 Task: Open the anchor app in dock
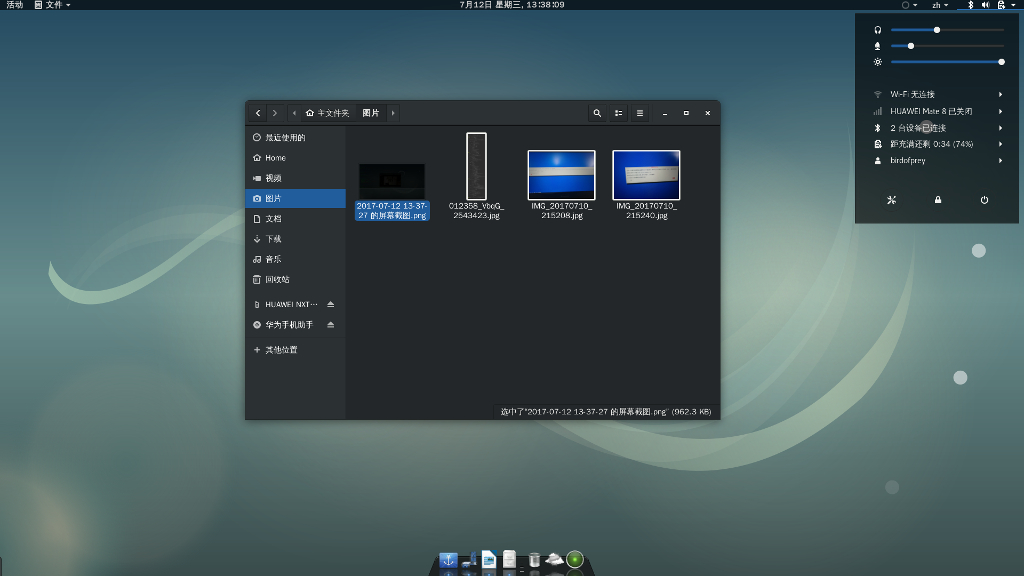tap(448, 560)
